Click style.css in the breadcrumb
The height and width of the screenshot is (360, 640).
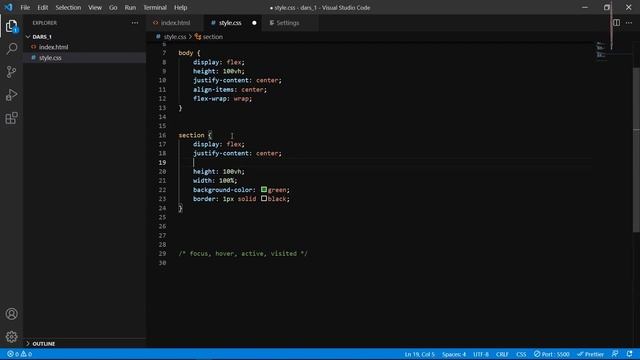click(x=175, y=37)
